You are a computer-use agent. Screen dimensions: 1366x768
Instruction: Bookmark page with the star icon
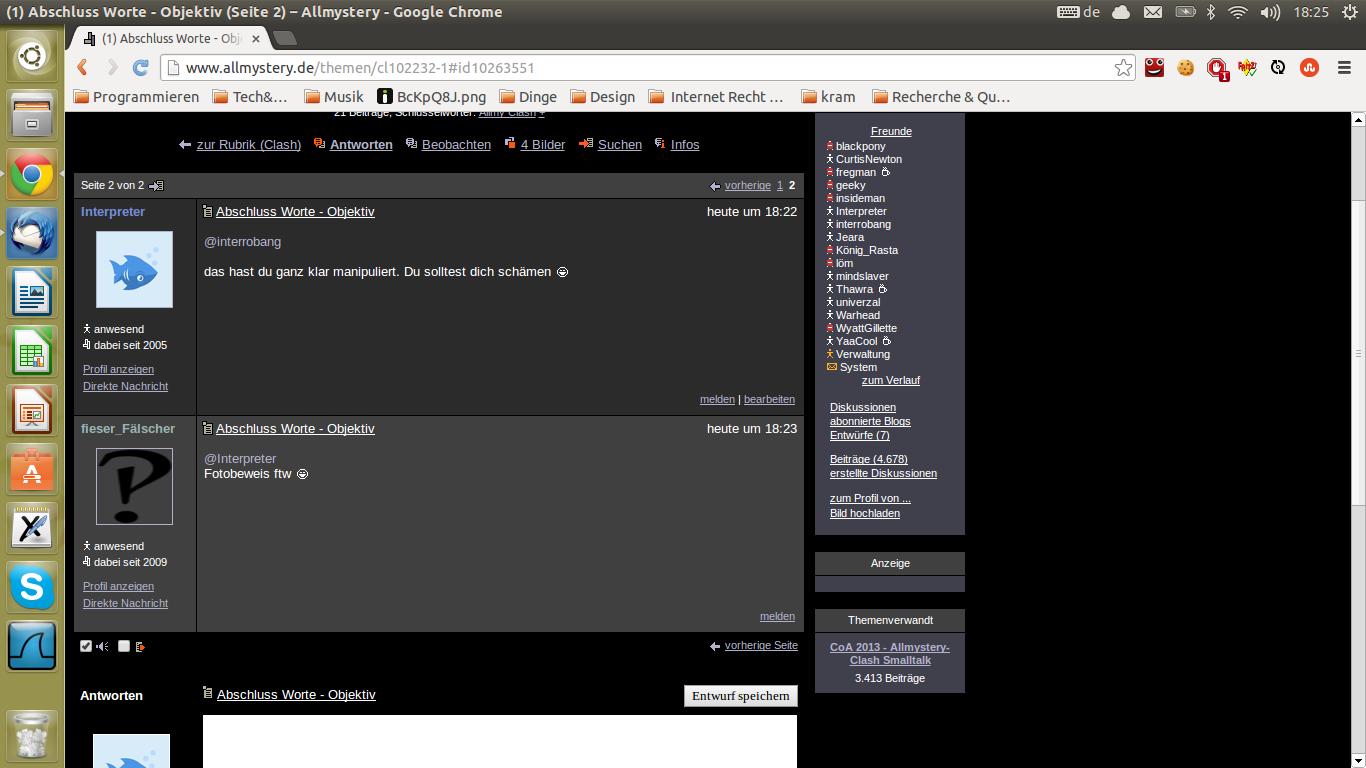[1123, 68]
